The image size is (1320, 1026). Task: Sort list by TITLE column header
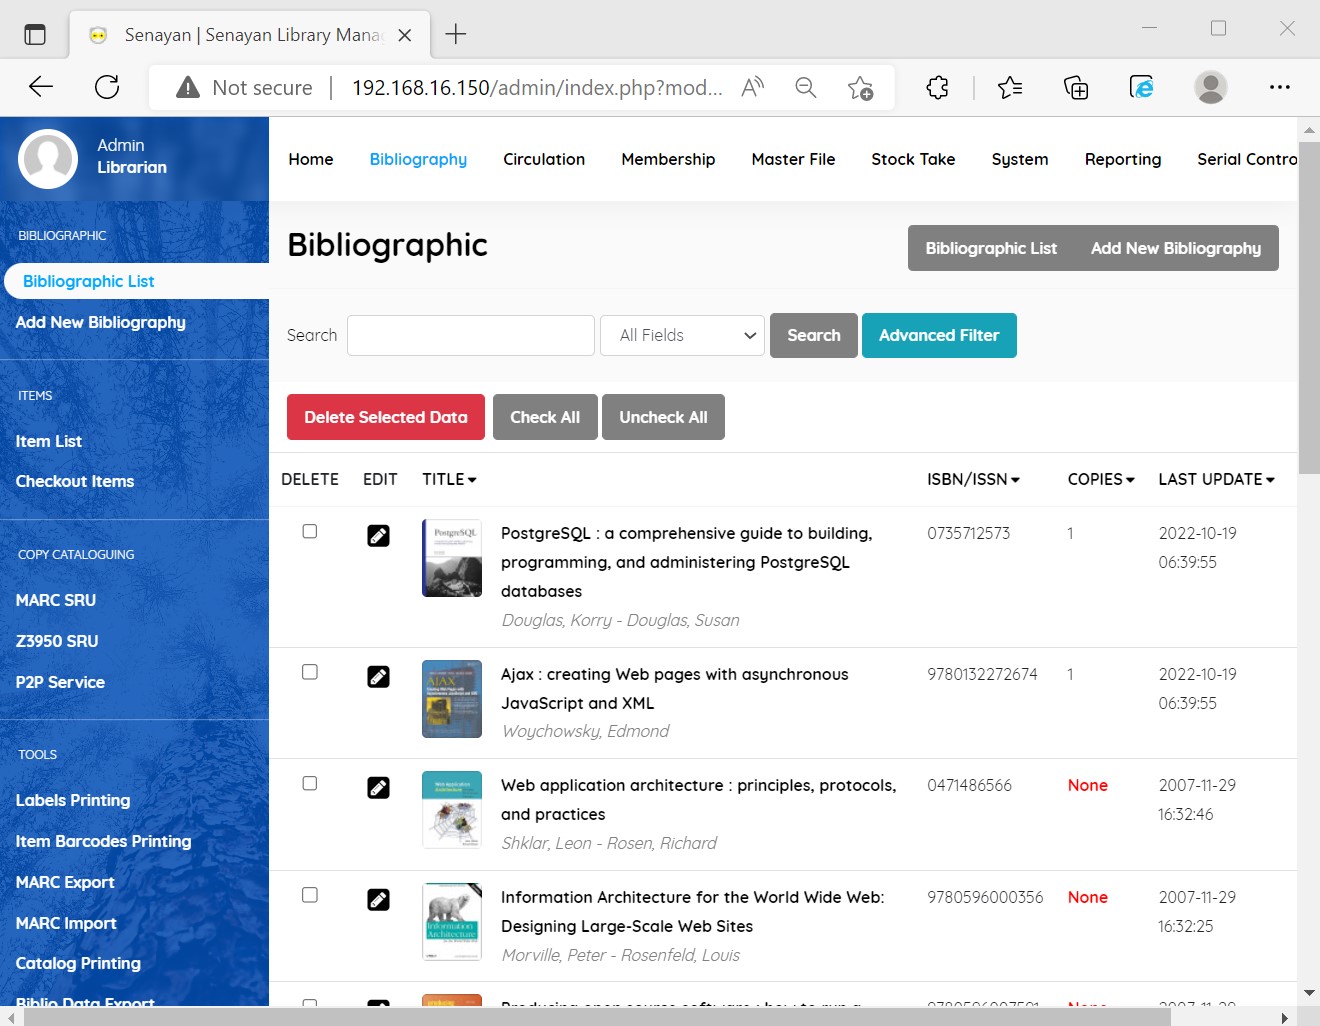(x=449, y=480)
